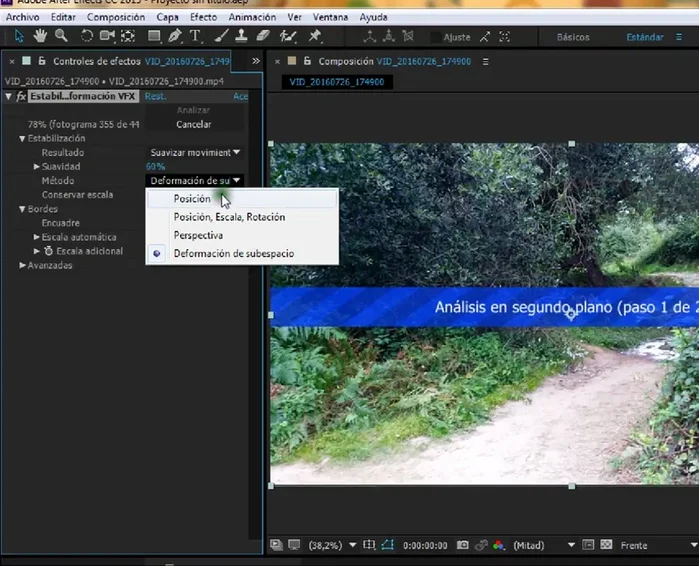The height and width of the screenshot is (566, 699).
Task: Collapse the Estabilización group
Action: (22, 139)
